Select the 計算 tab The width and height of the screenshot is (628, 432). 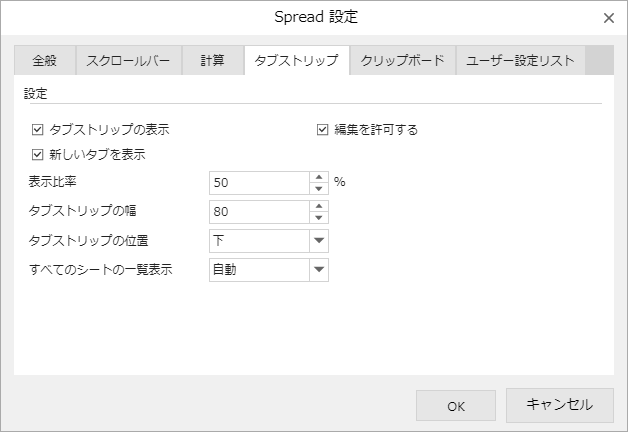click(x=212, y=61)
